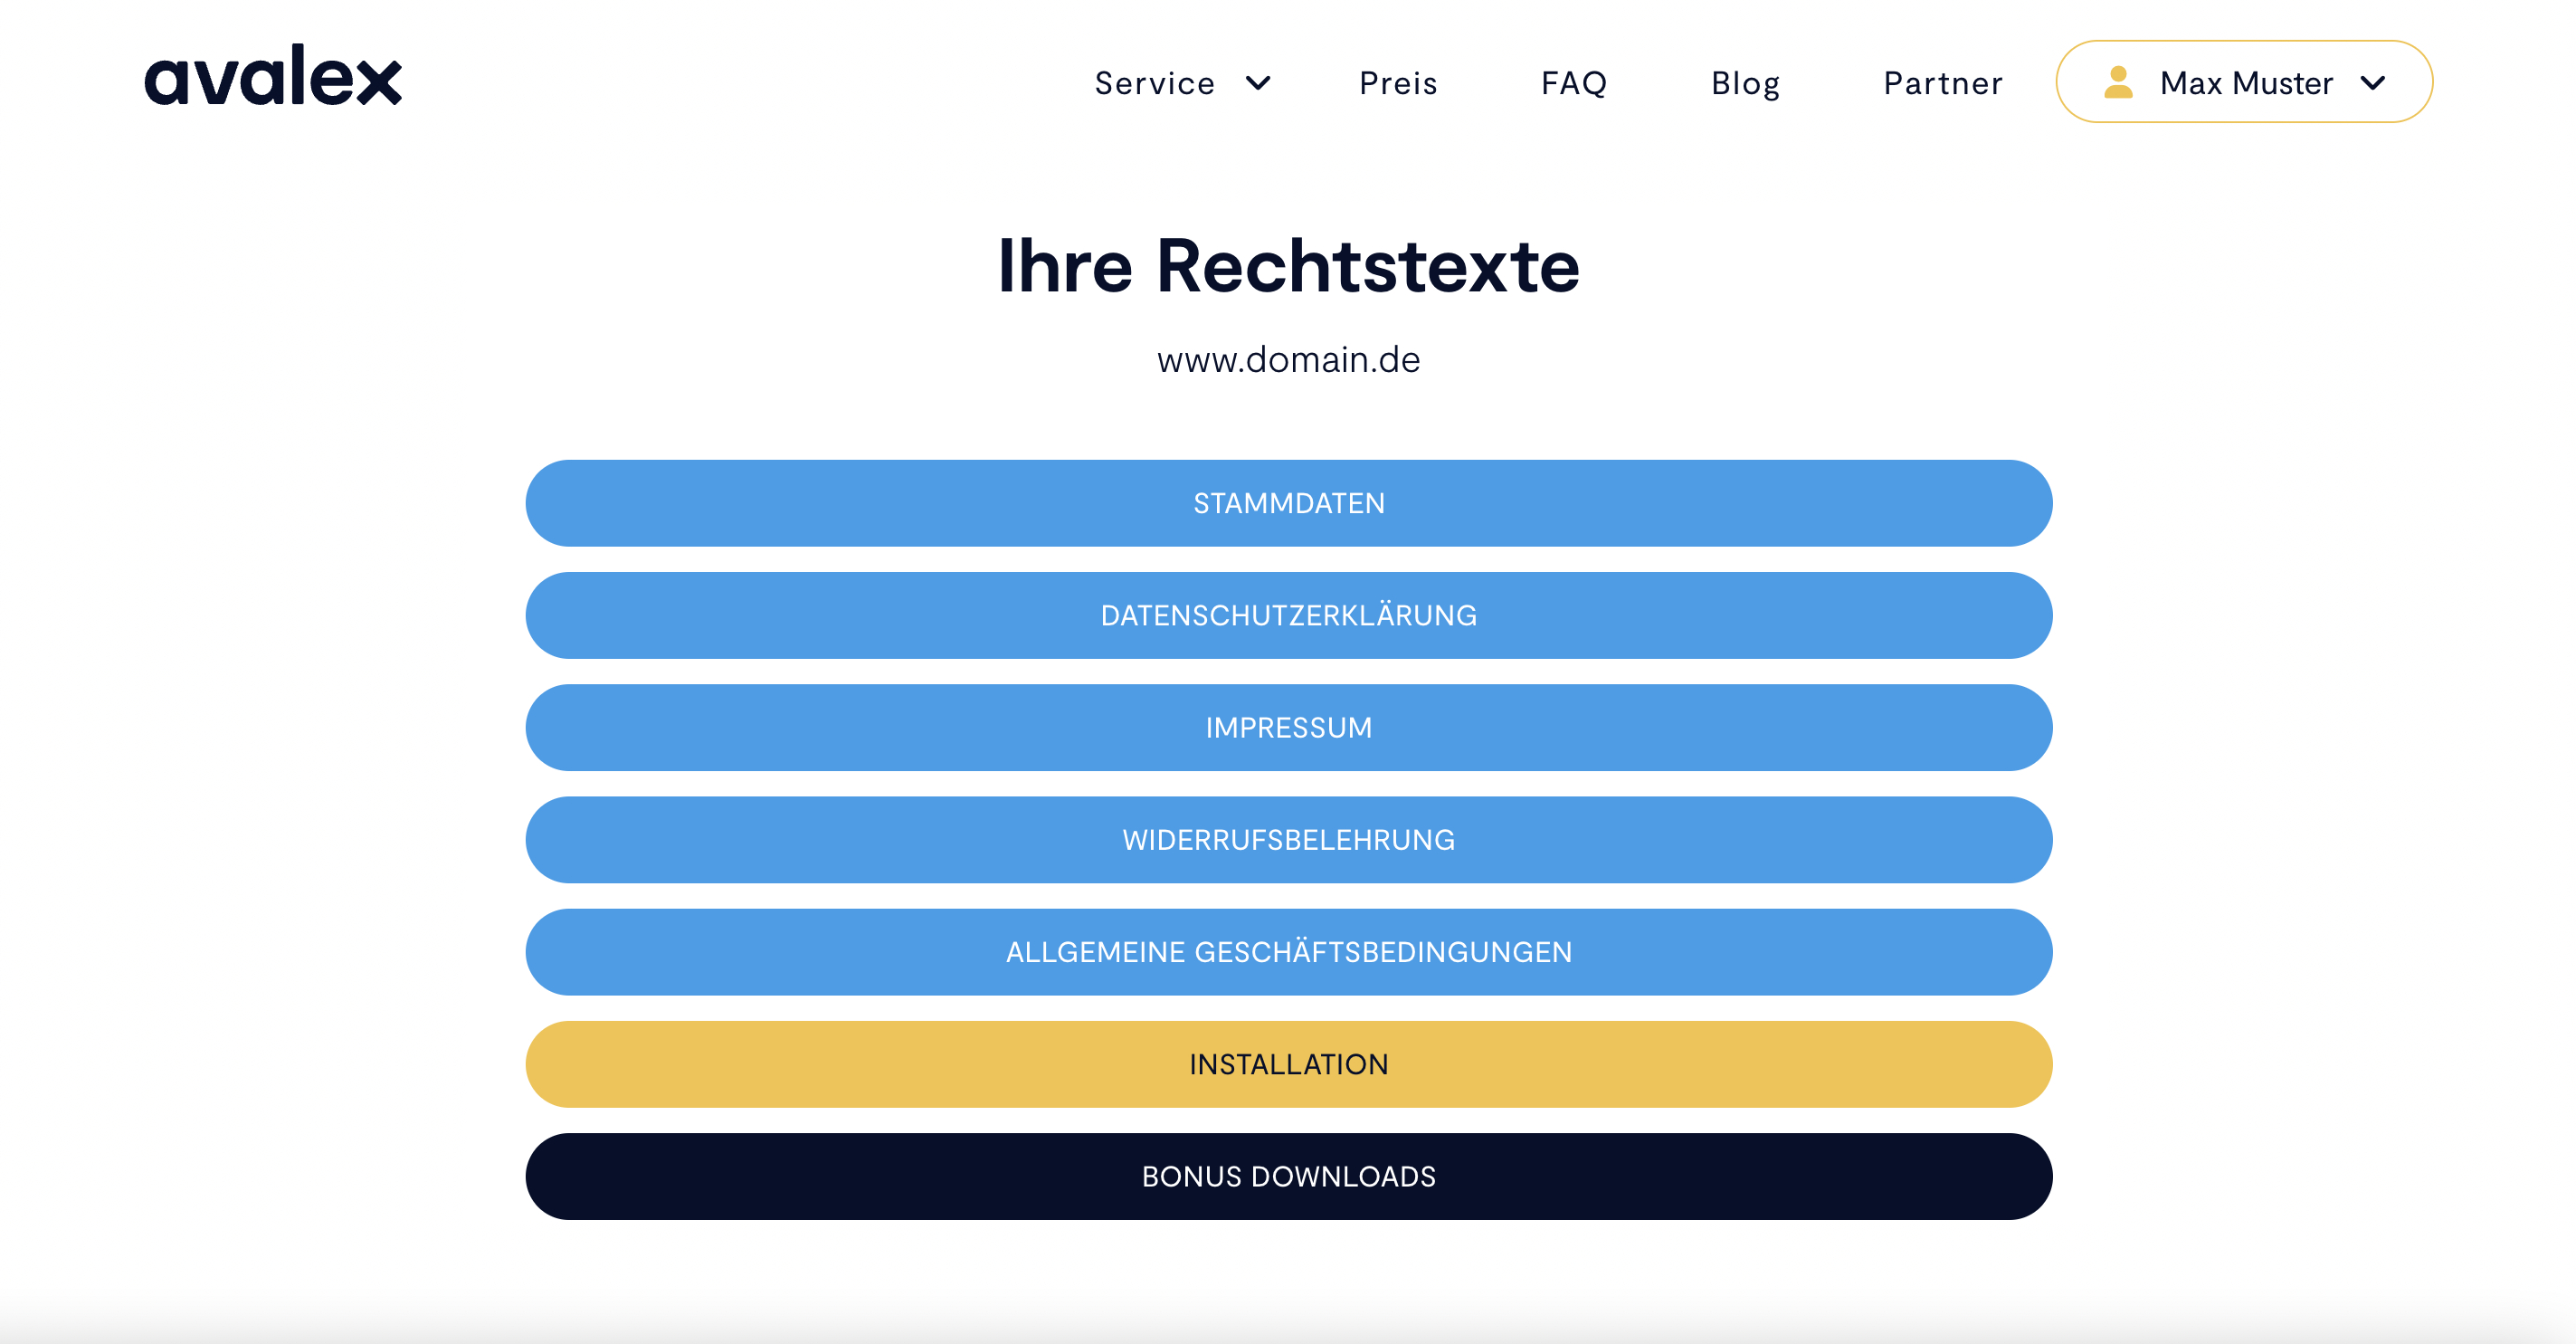Expand the Service dropdown menu
This screenshot has height=1344, width=2576.
pos(1180,83)
